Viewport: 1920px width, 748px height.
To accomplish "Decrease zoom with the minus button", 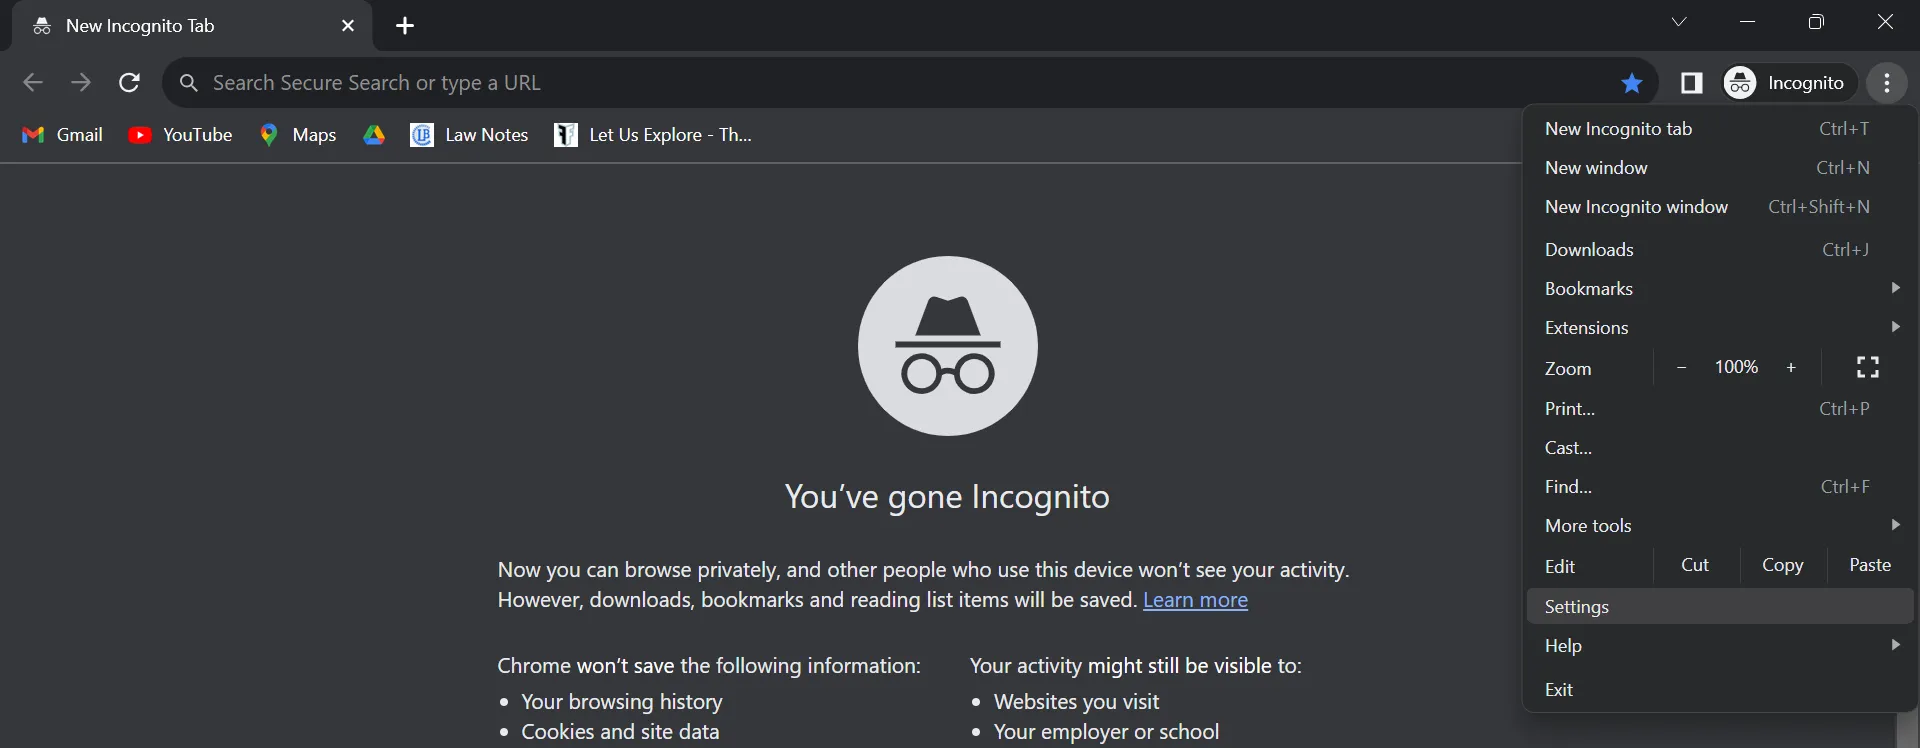I will point(1682,367).
